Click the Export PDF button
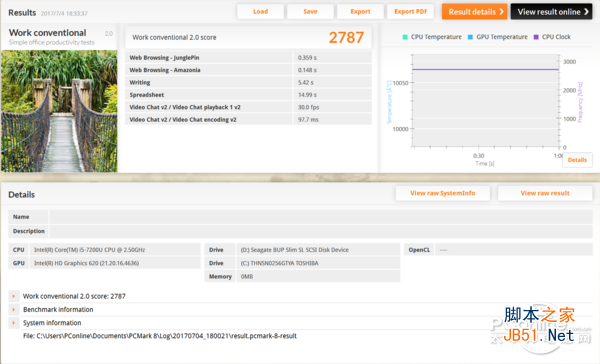Image resolution: width=600 pixels, height=364 pixels. click(411, 11)
